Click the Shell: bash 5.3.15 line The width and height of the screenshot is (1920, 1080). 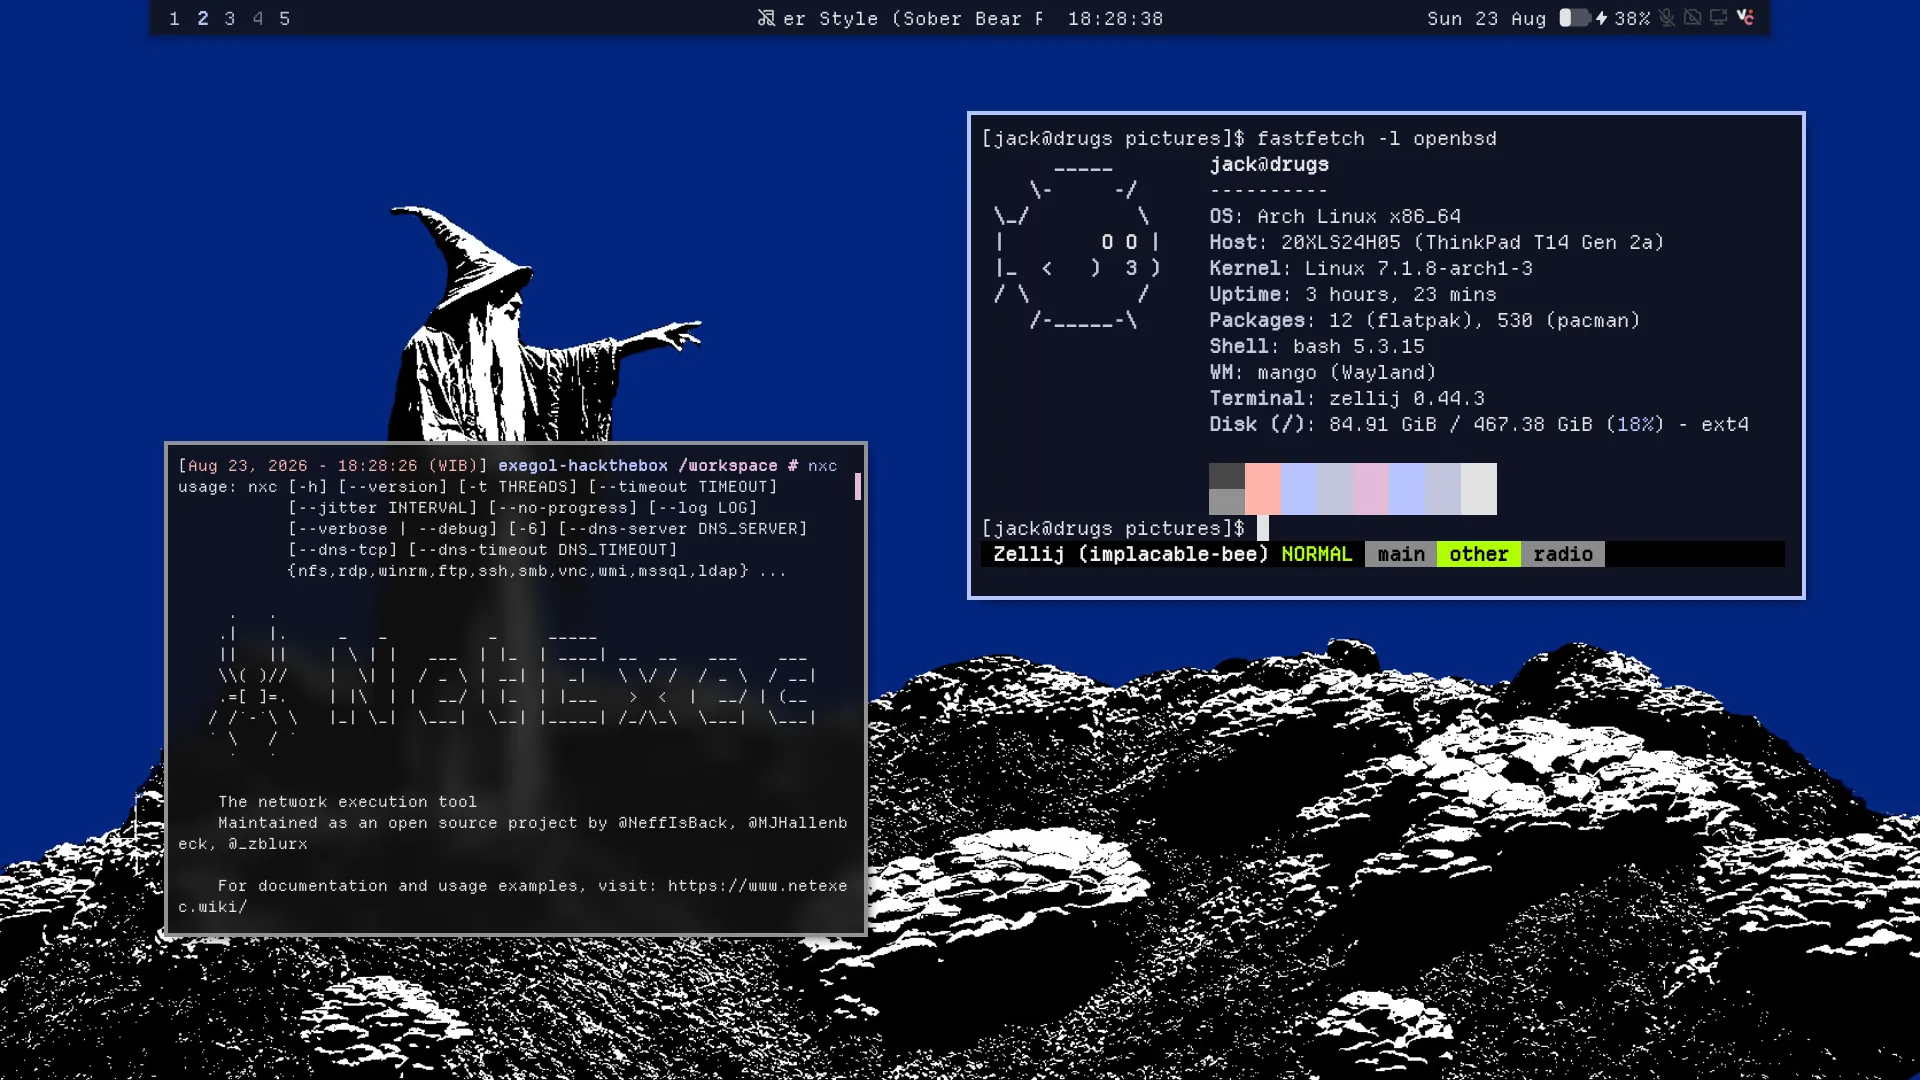coord(1317,346)
